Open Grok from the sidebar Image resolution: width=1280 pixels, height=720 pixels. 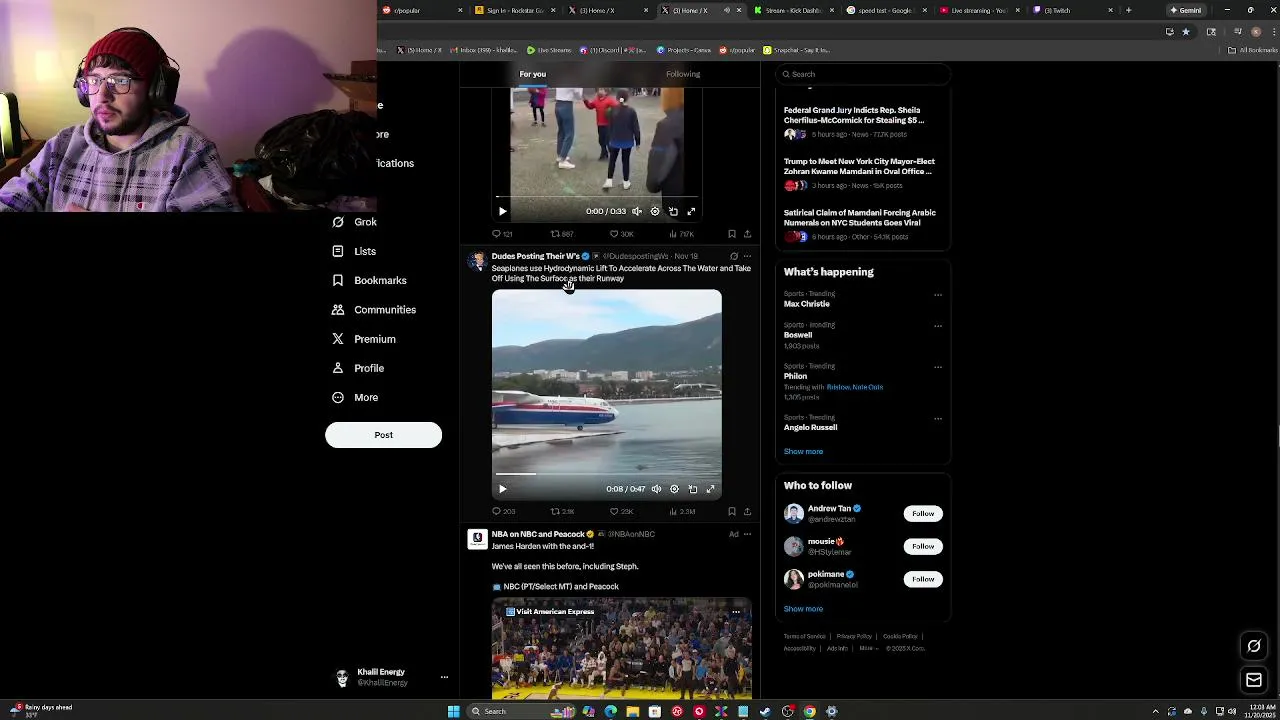[x=355, y=222]
